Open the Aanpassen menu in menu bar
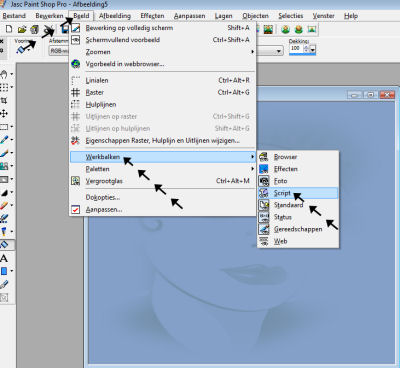400x368 pixels. (189, 16)
